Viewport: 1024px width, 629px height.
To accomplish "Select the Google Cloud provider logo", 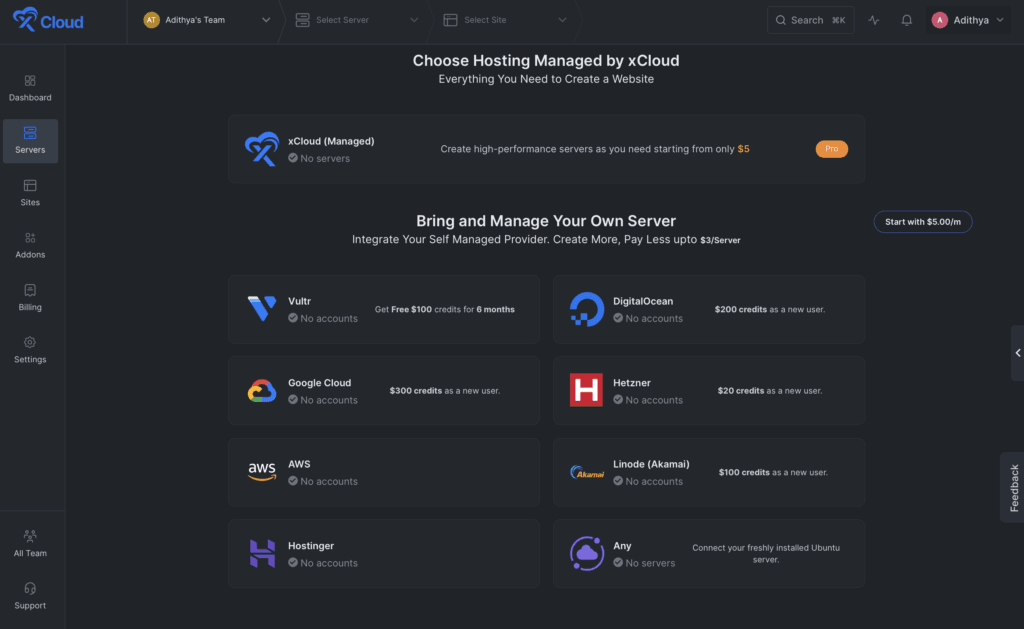I will click(x=262, y=391).
